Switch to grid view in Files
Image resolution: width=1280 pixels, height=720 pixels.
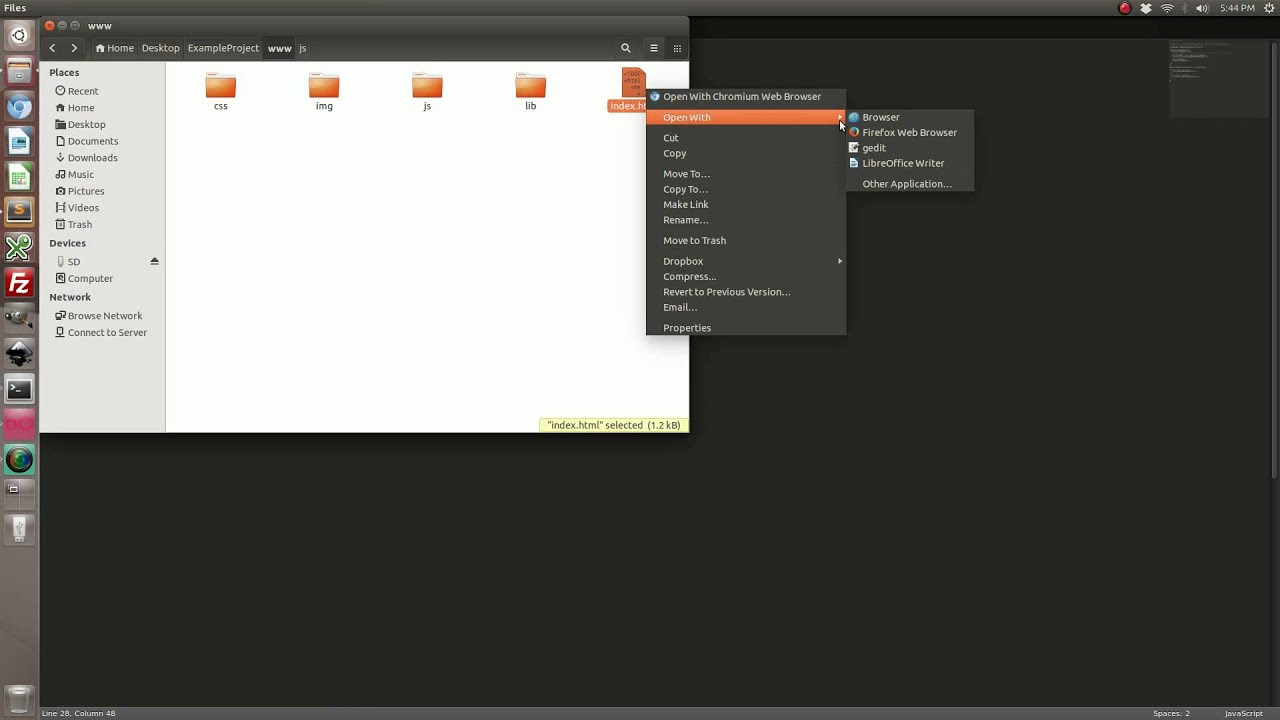677,48
